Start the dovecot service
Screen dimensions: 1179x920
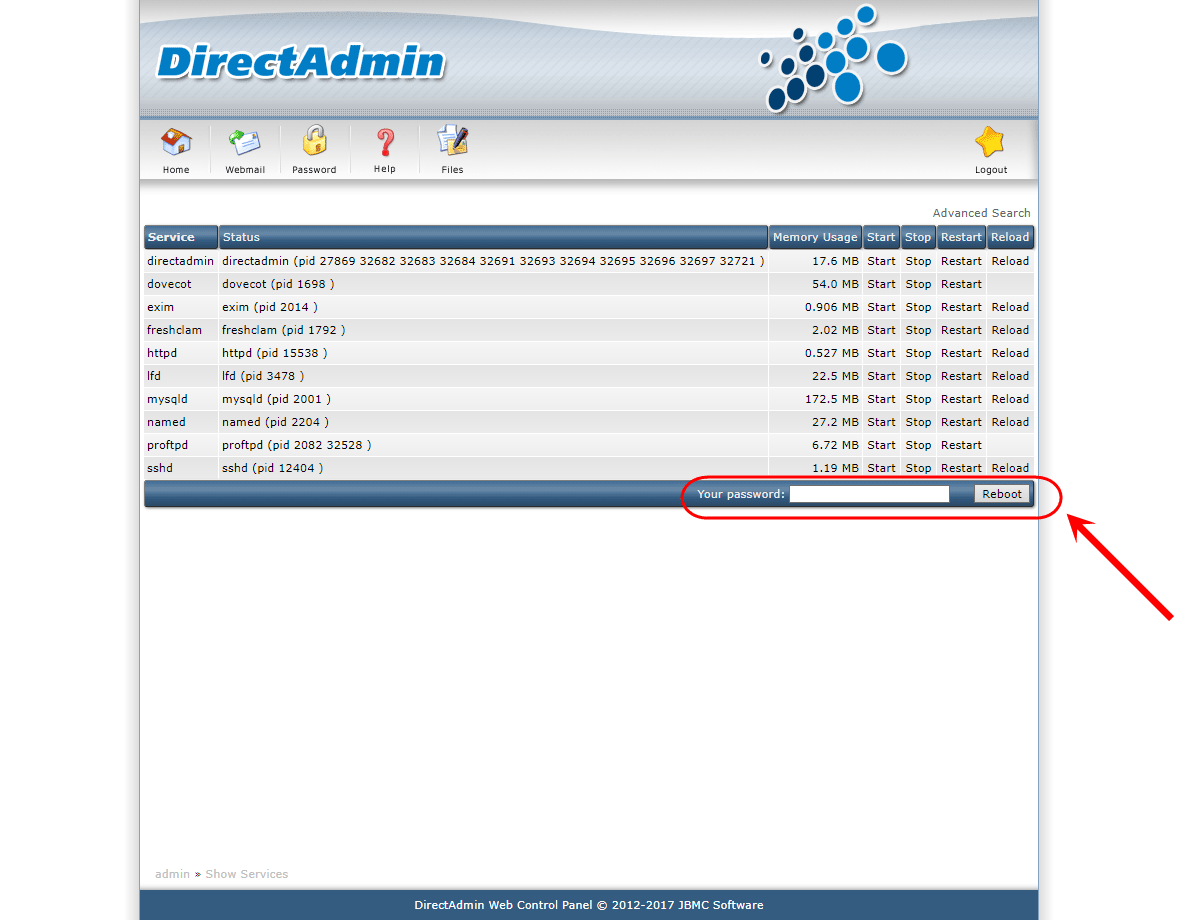(881, 284)
